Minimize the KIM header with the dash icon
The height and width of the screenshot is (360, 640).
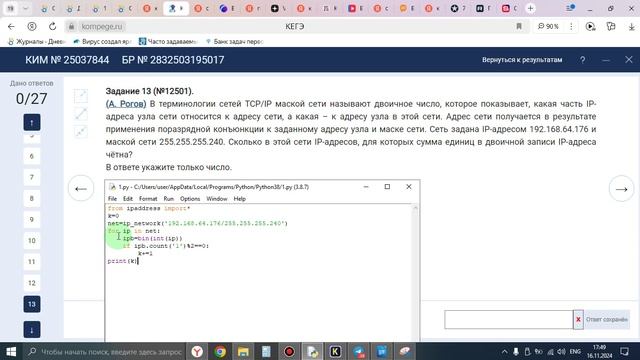pos(606,60)
